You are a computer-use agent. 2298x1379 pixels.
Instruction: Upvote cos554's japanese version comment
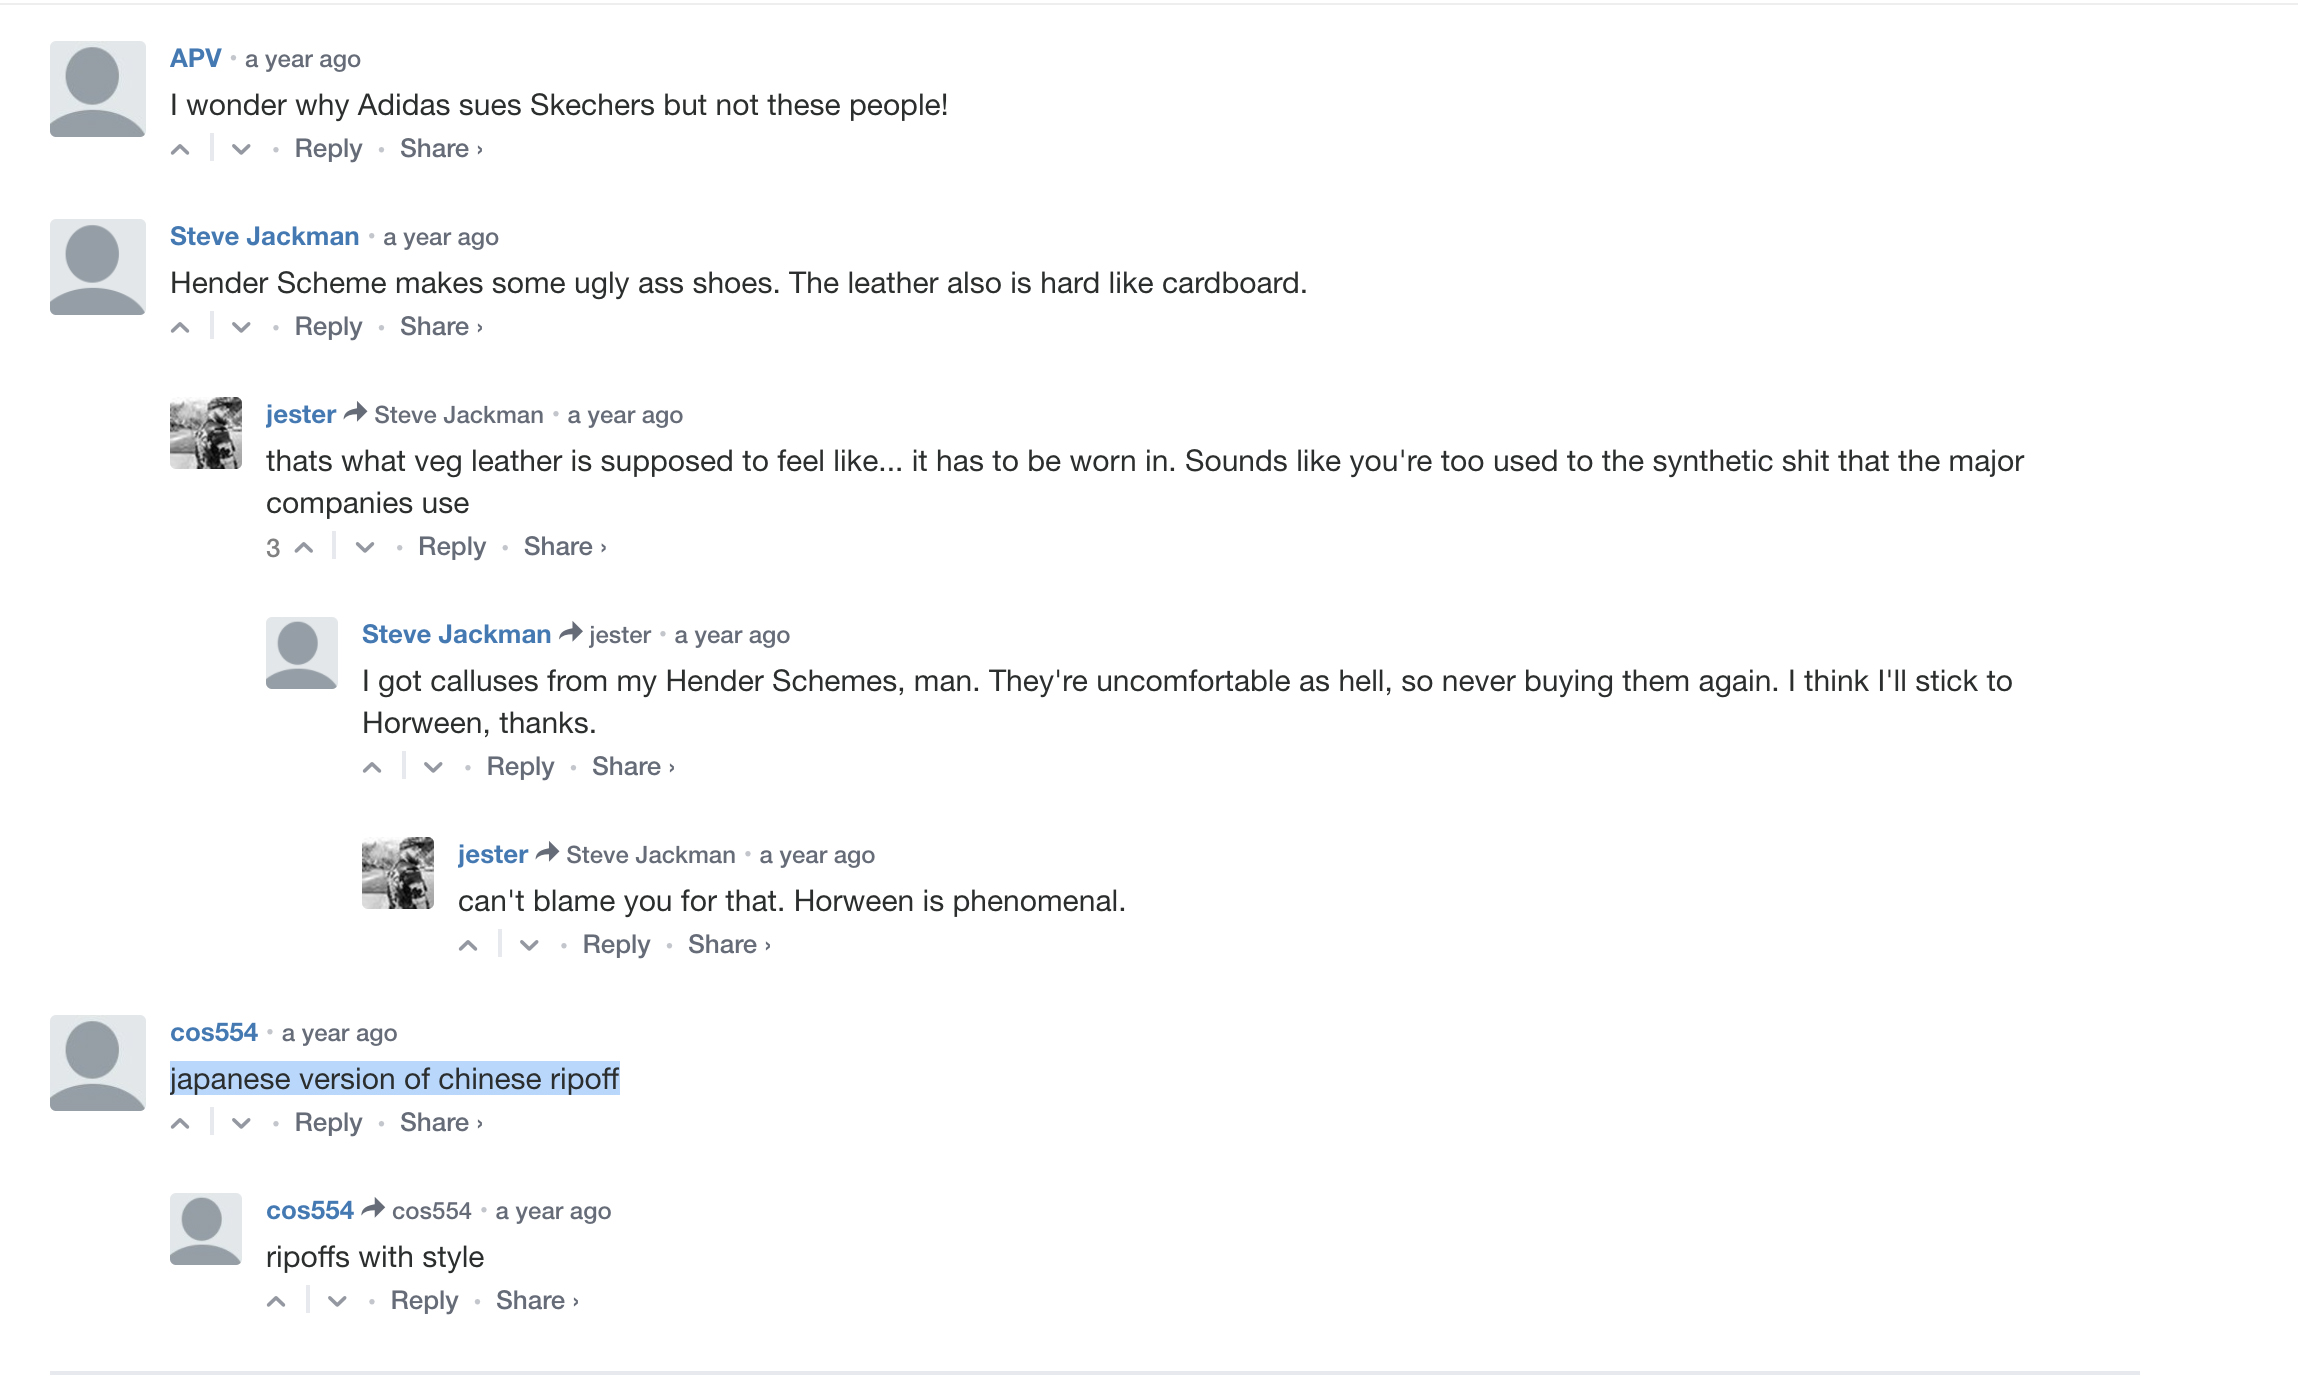181,1124
